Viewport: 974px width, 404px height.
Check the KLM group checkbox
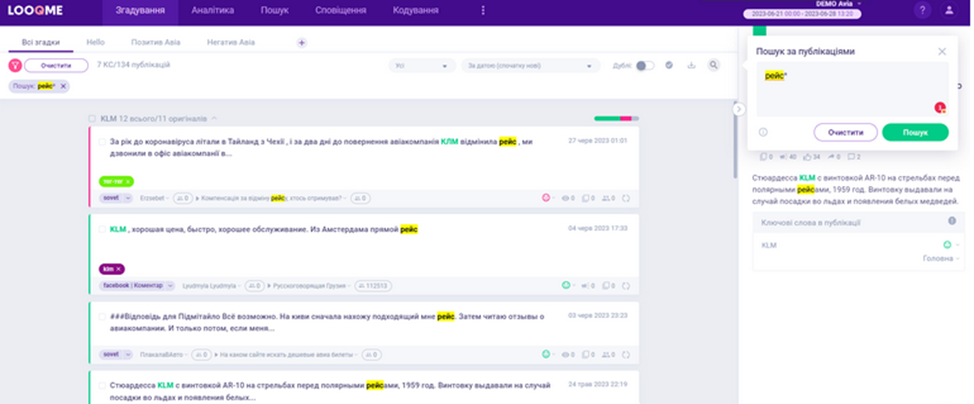pyautogui.click(x=93, y=118)
